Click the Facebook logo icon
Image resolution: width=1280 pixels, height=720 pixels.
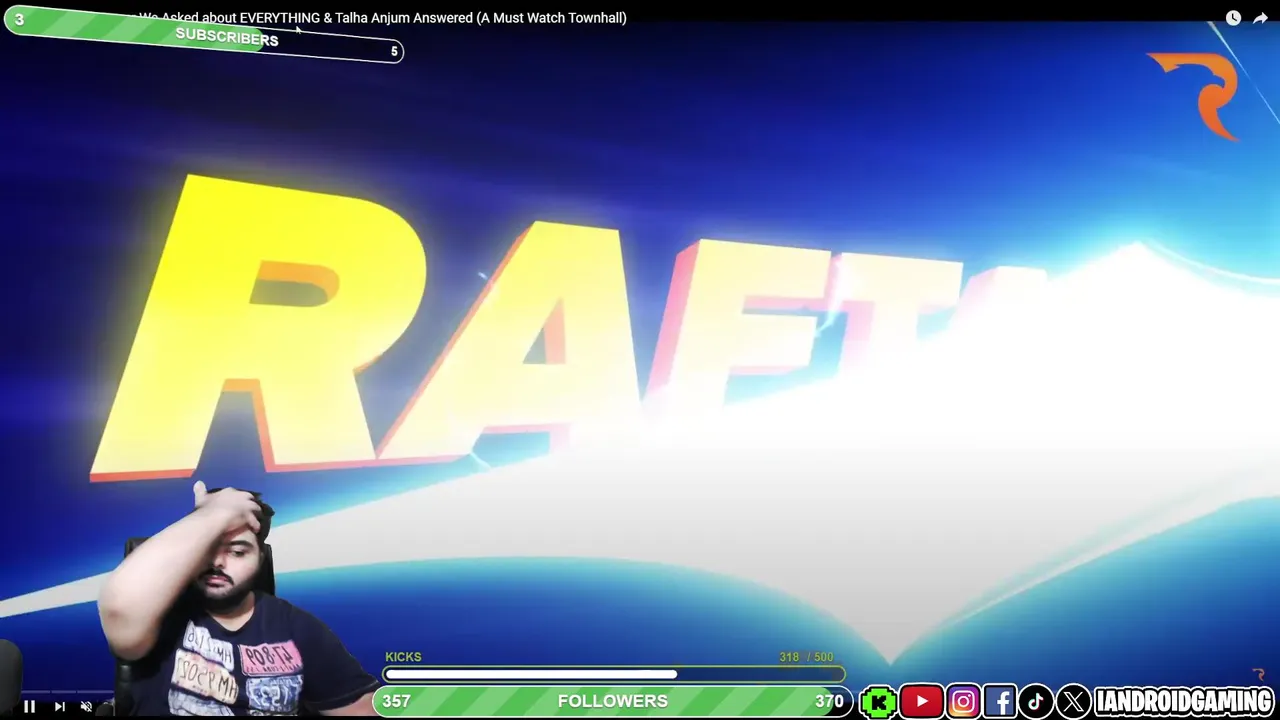1000,702
